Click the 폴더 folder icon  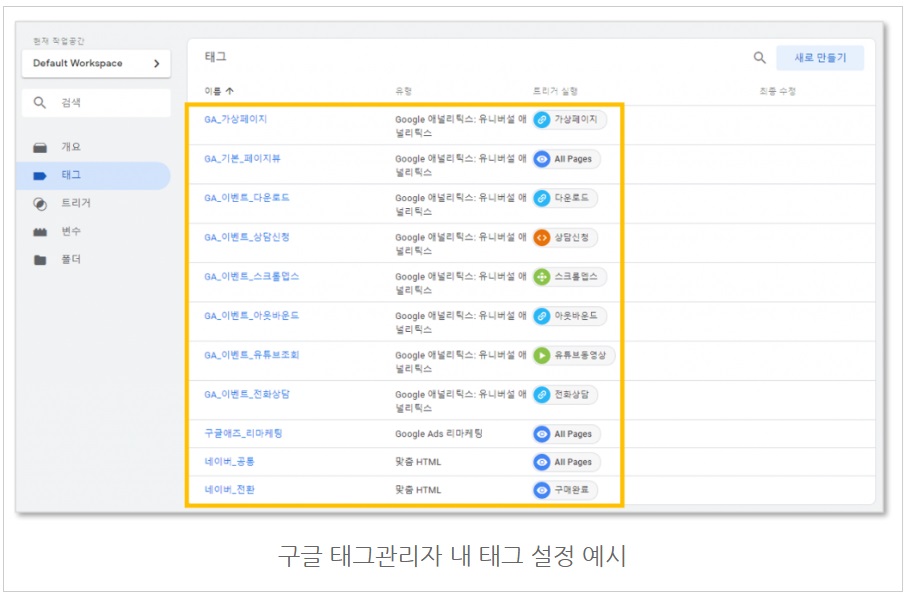coord(40,260)
